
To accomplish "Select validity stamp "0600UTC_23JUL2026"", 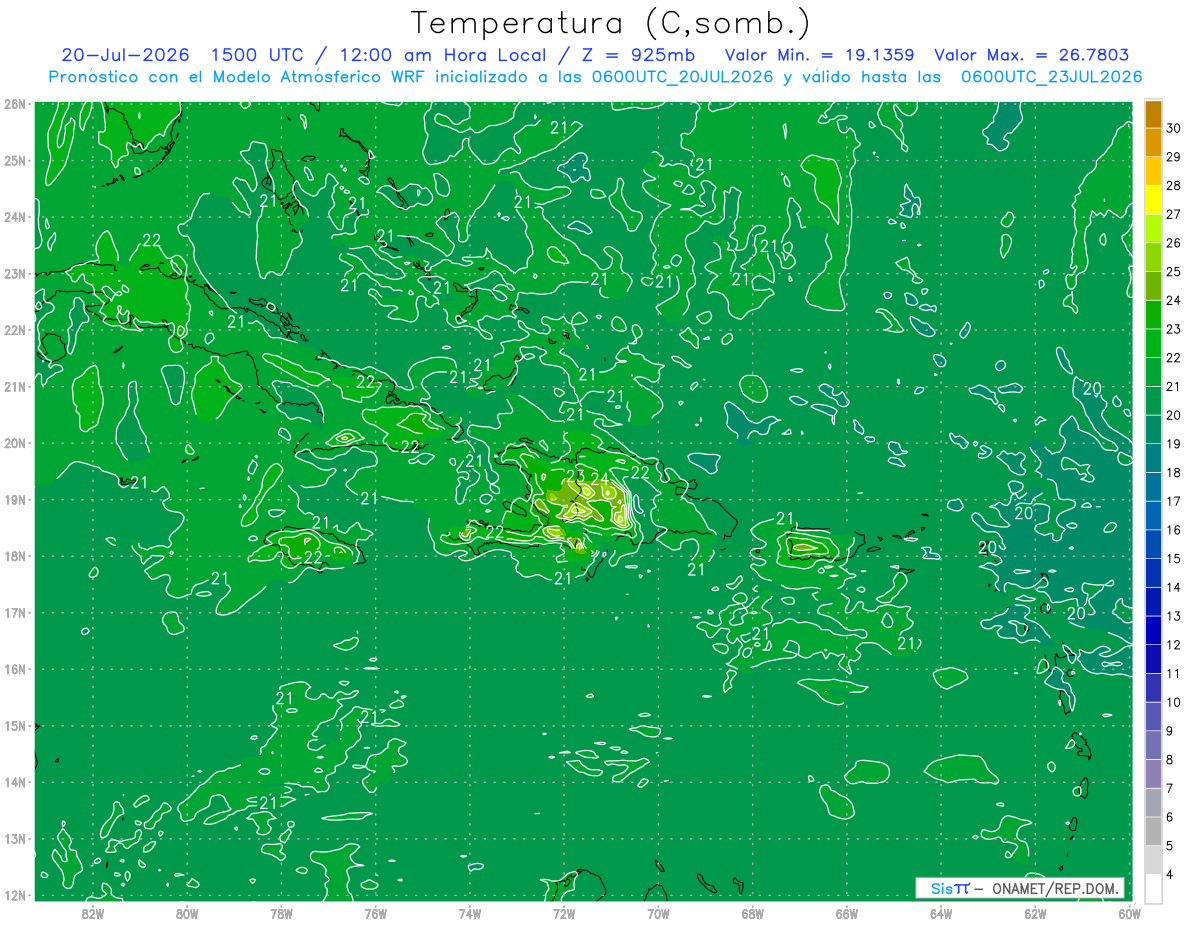I will coord(1051,76).
